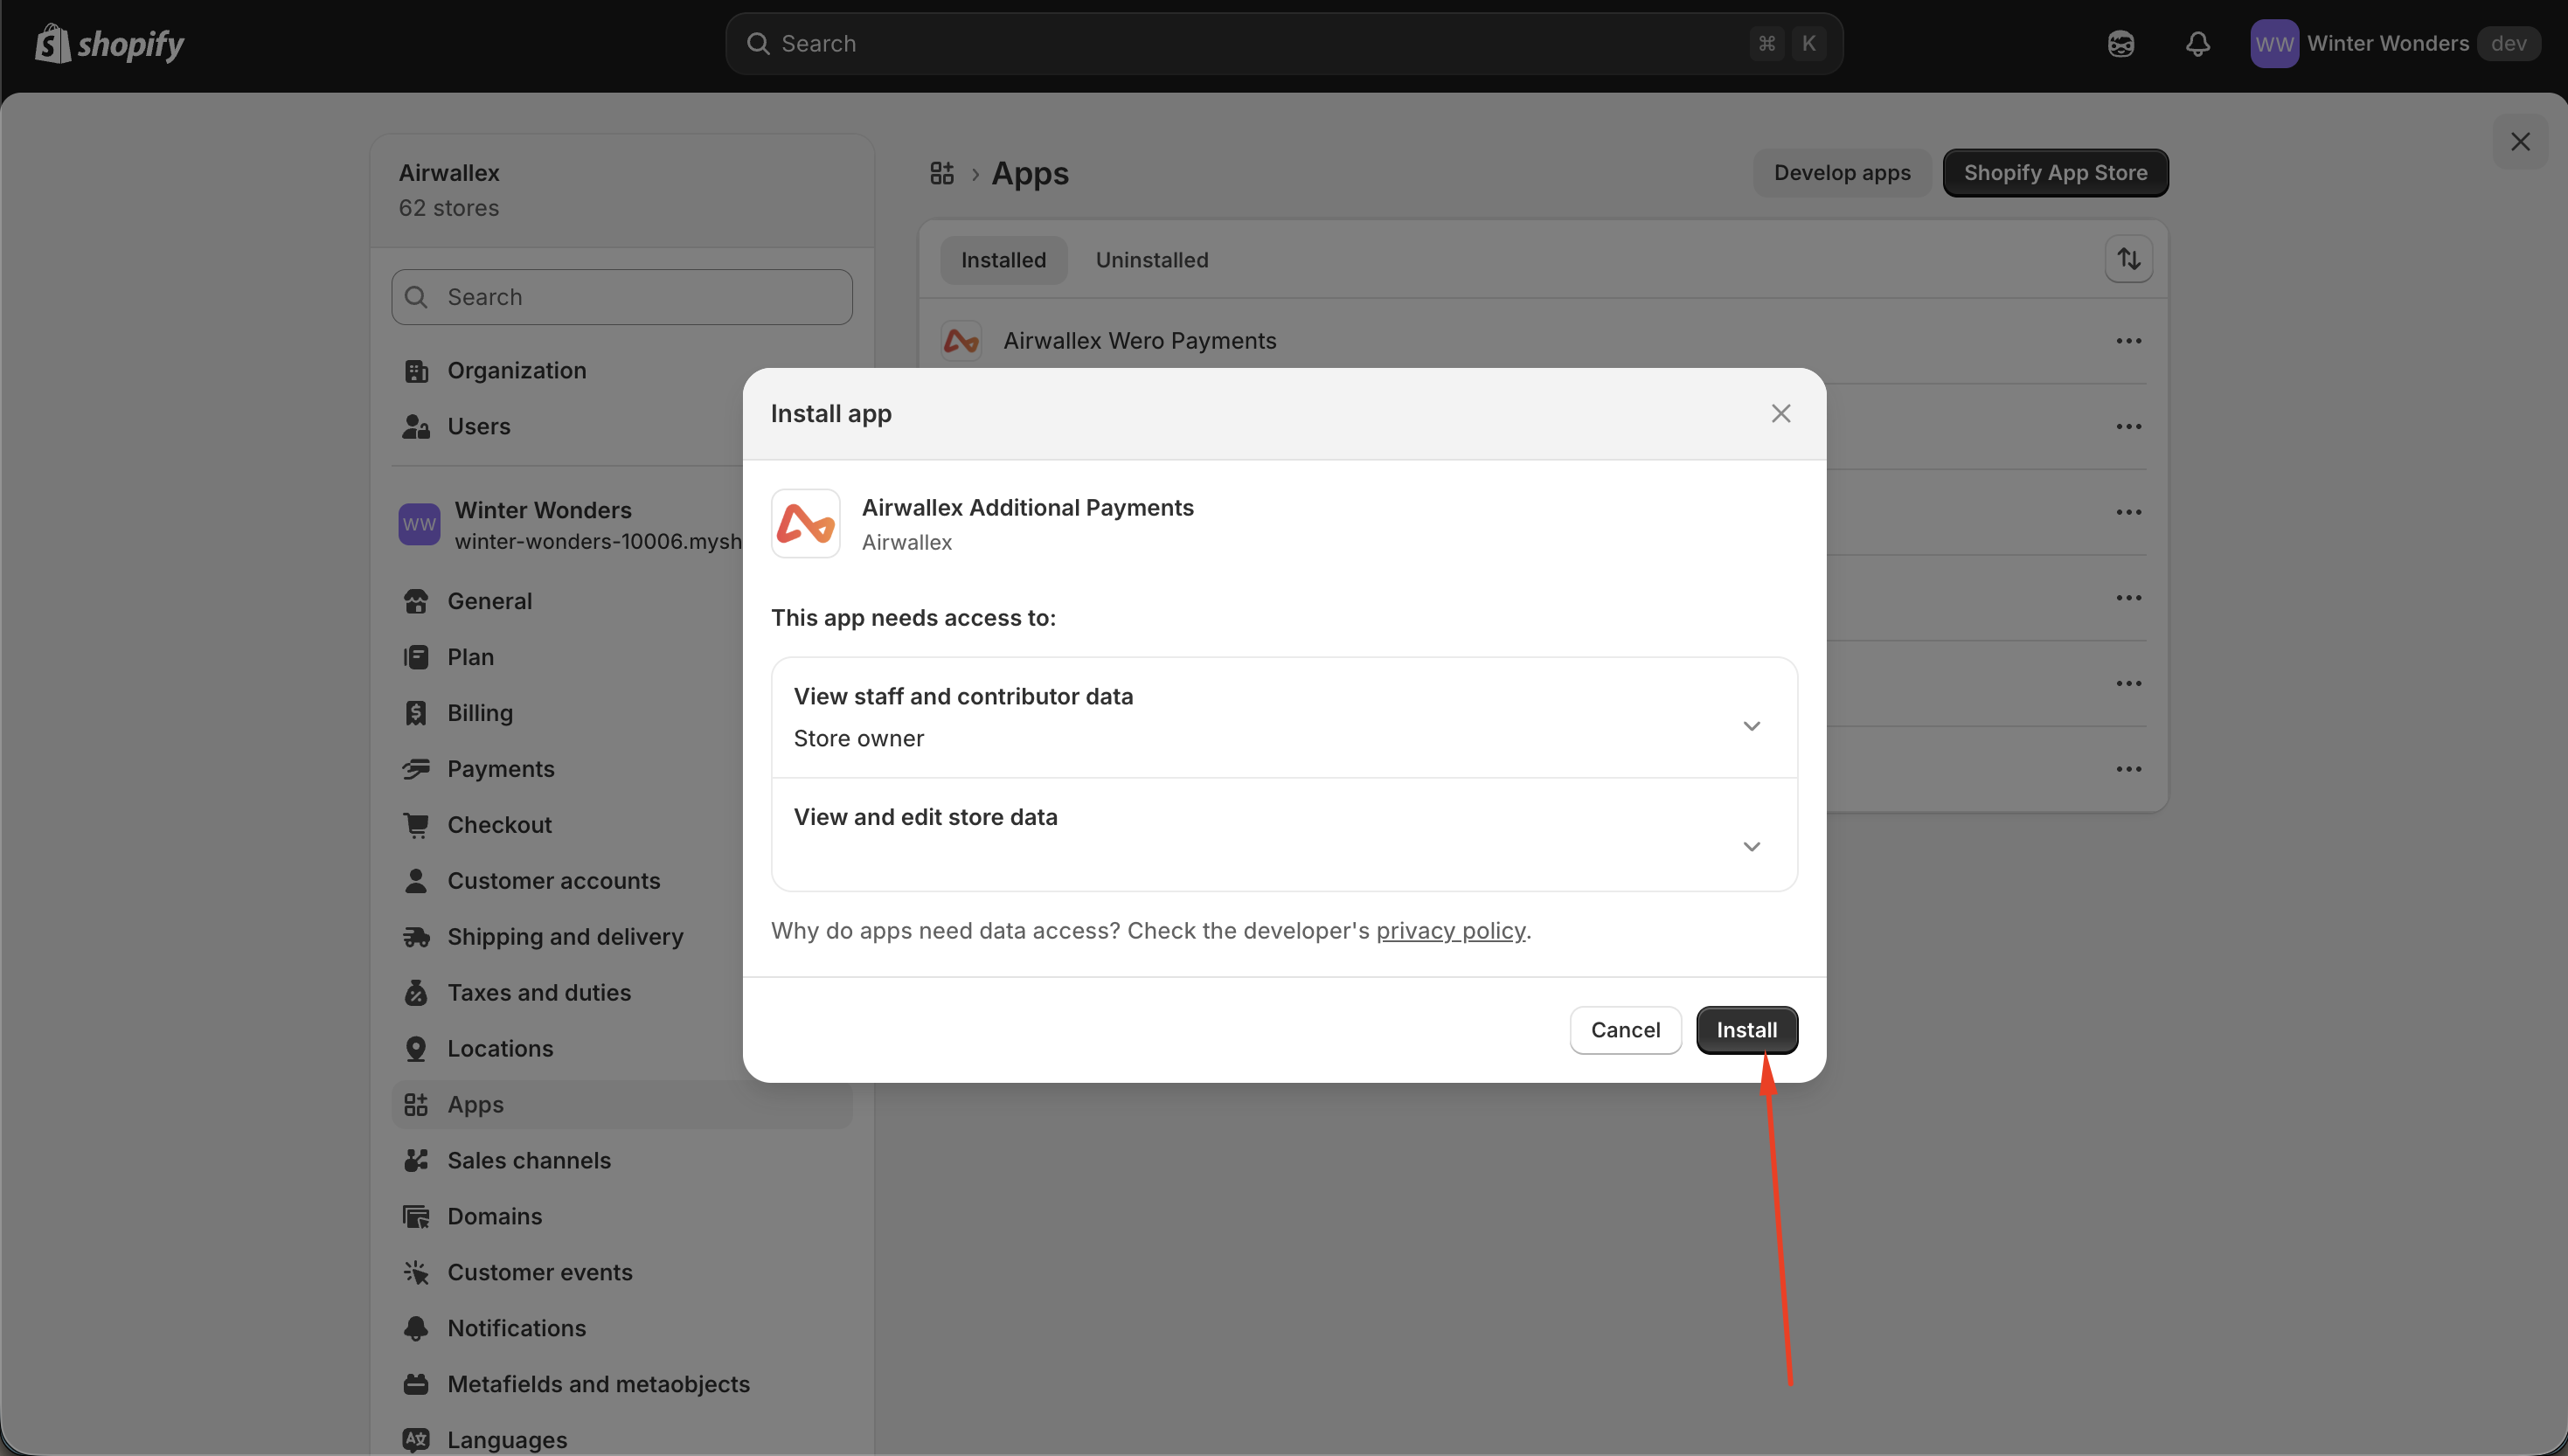Focus the top Shopify search bar
Screen dimensions: 2568x1456
1283,44
